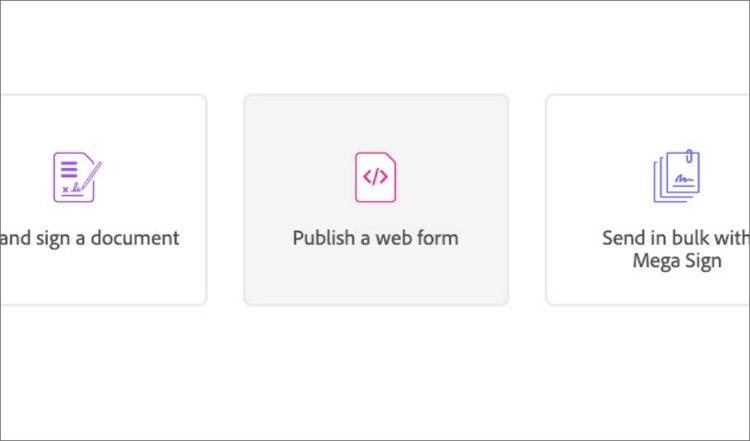The width and height of the screenshot is (750, 441).
Task: Select the gray-highlighted web form tile
Action: (375, 200)
